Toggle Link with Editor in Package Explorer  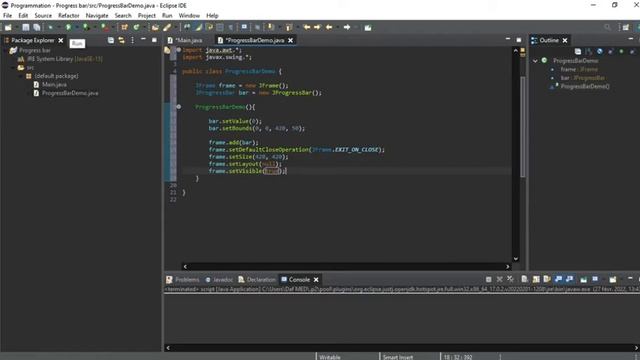pos(121,40)
